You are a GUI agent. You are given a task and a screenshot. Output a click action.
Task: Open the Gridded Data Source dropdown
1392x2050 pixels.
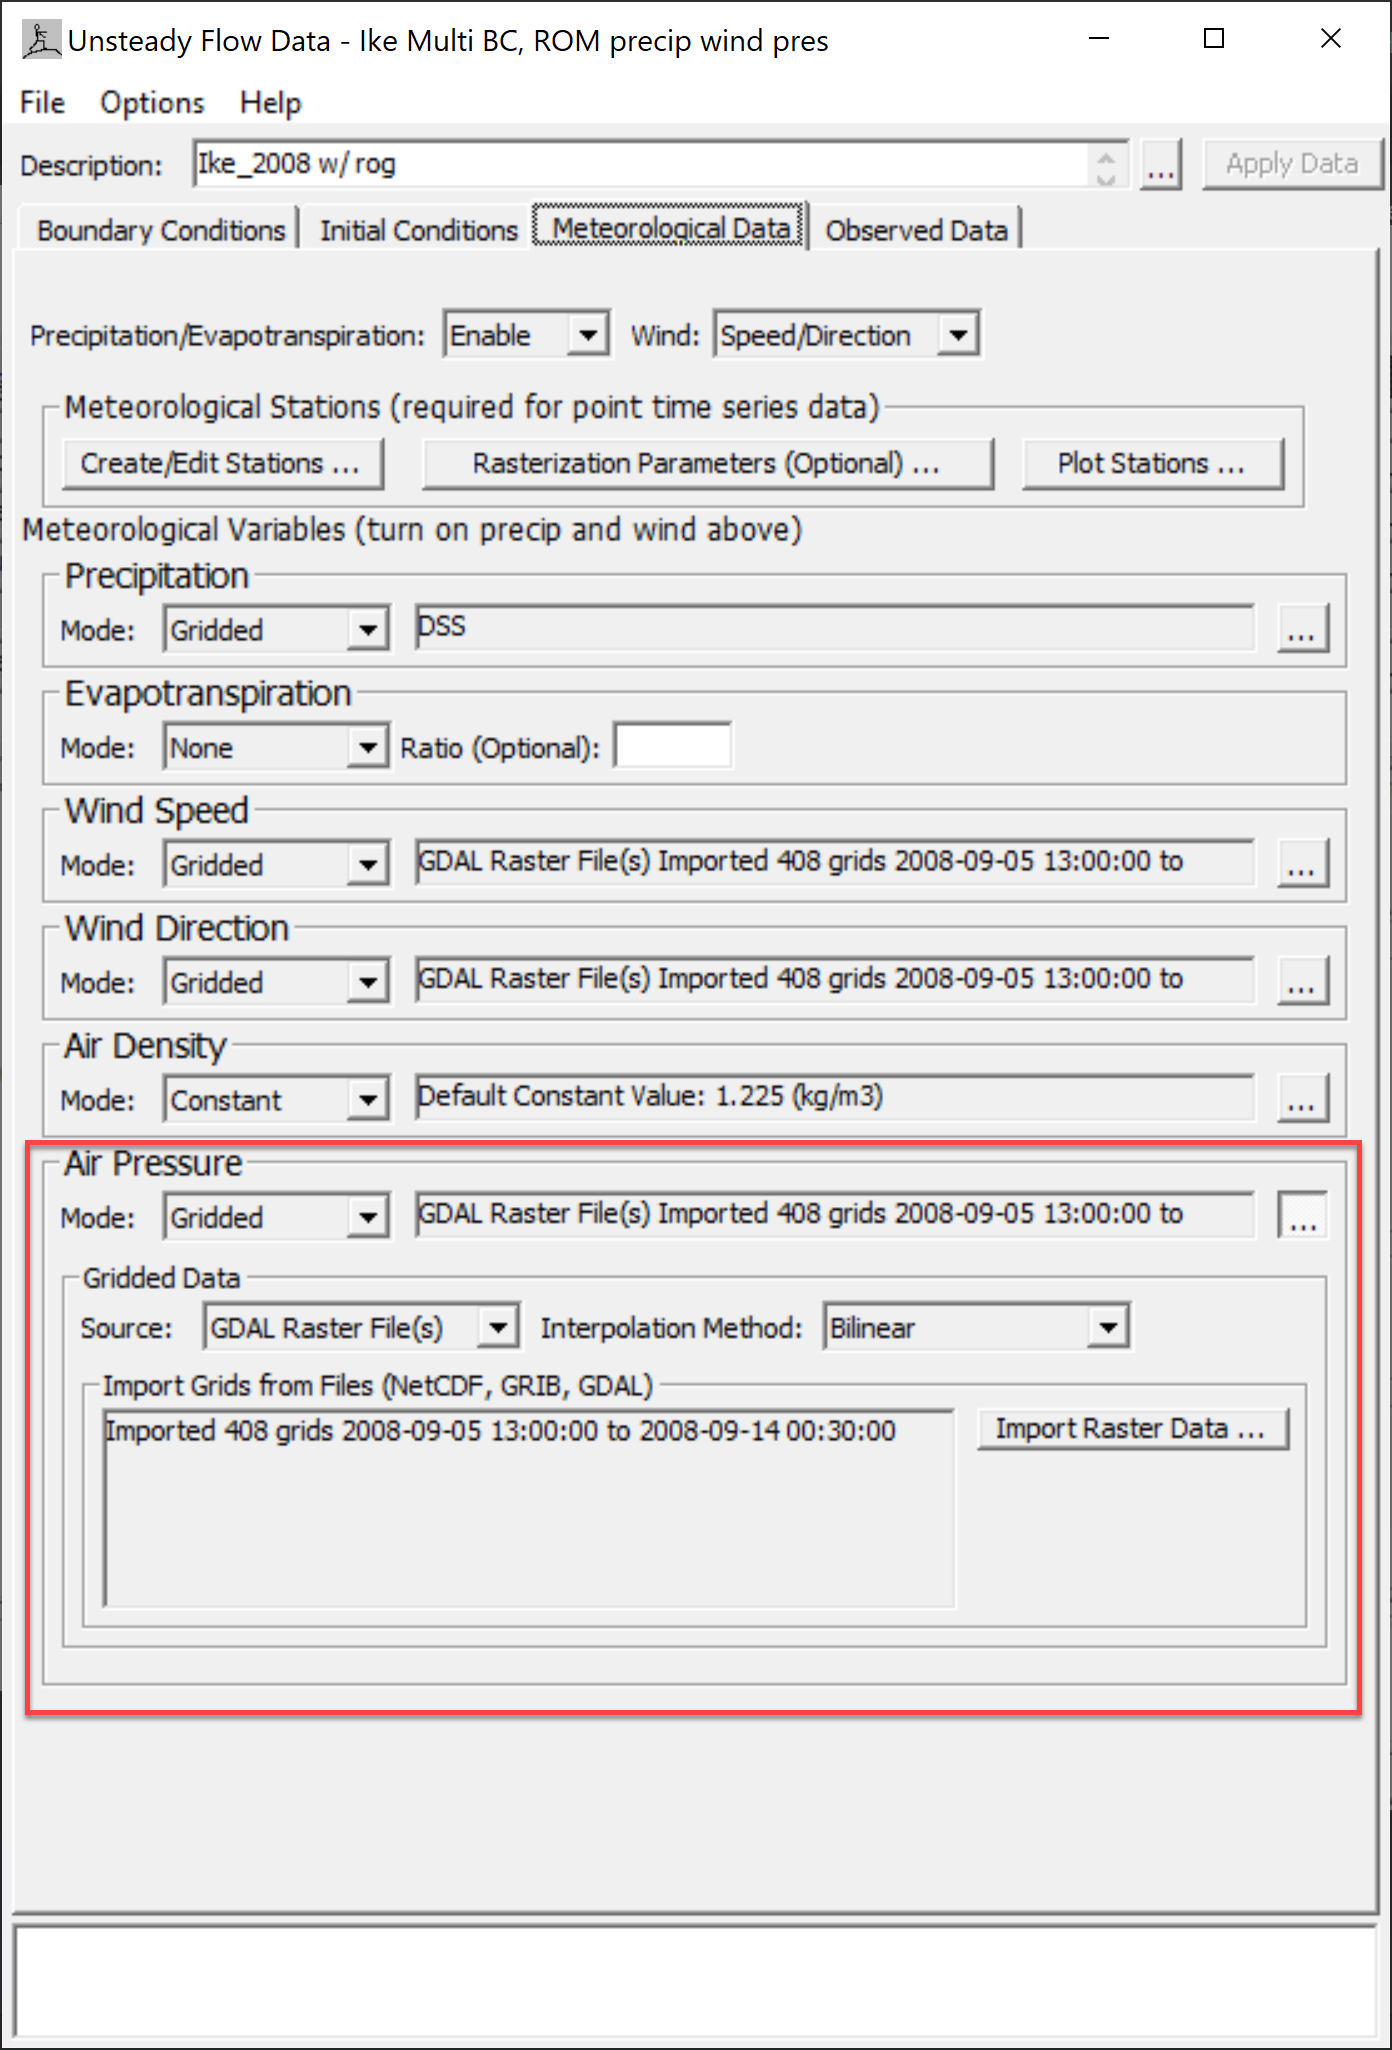coord(362,1327)
